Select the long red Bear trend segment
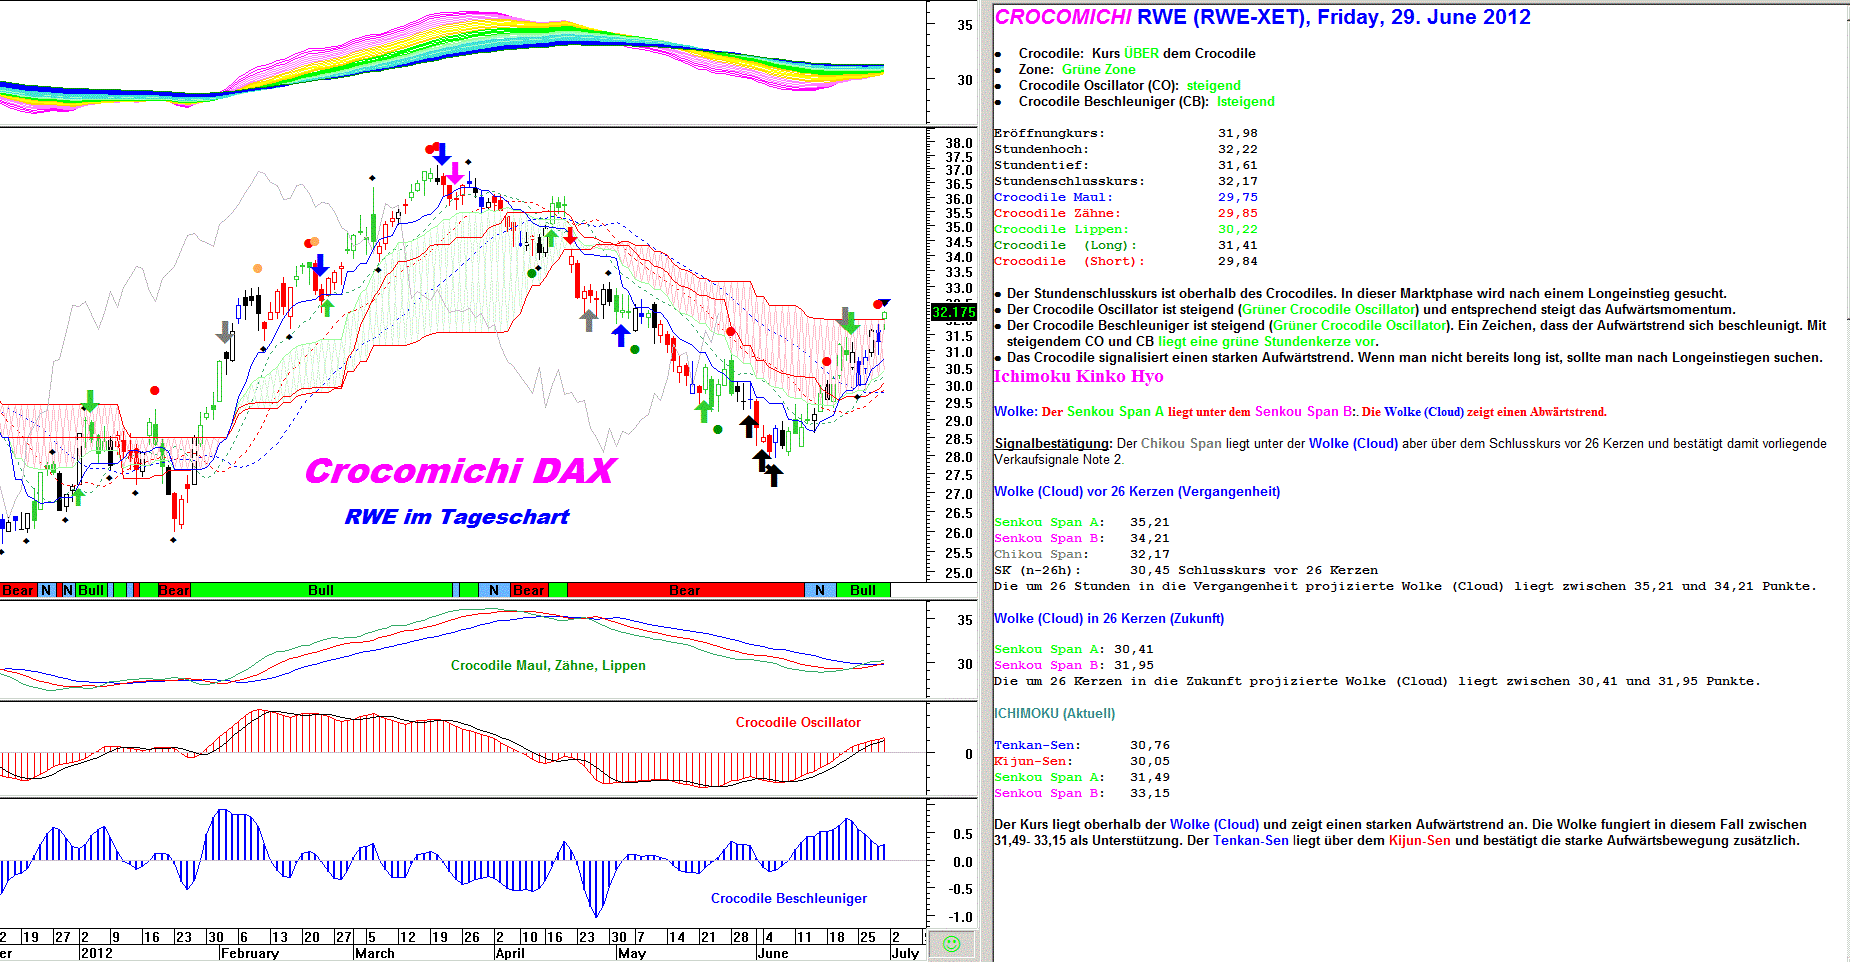The image size is (1850, 962). pyautogui.click(x=685, y=590)
